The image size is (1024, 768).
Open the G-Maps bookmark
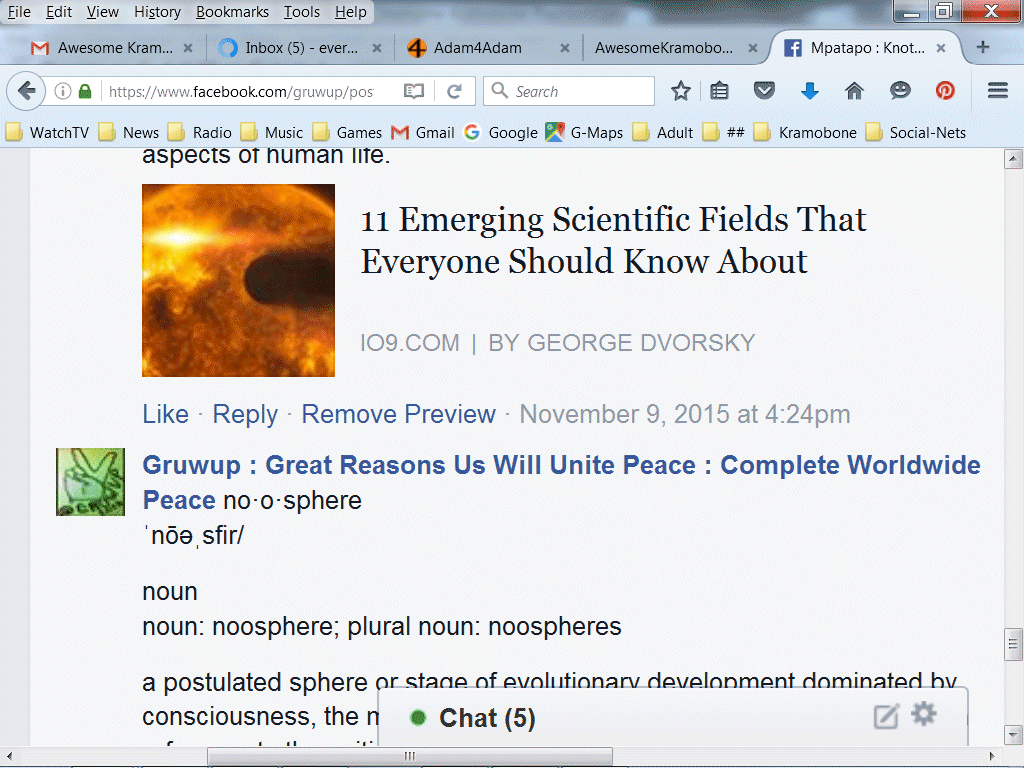584,133
